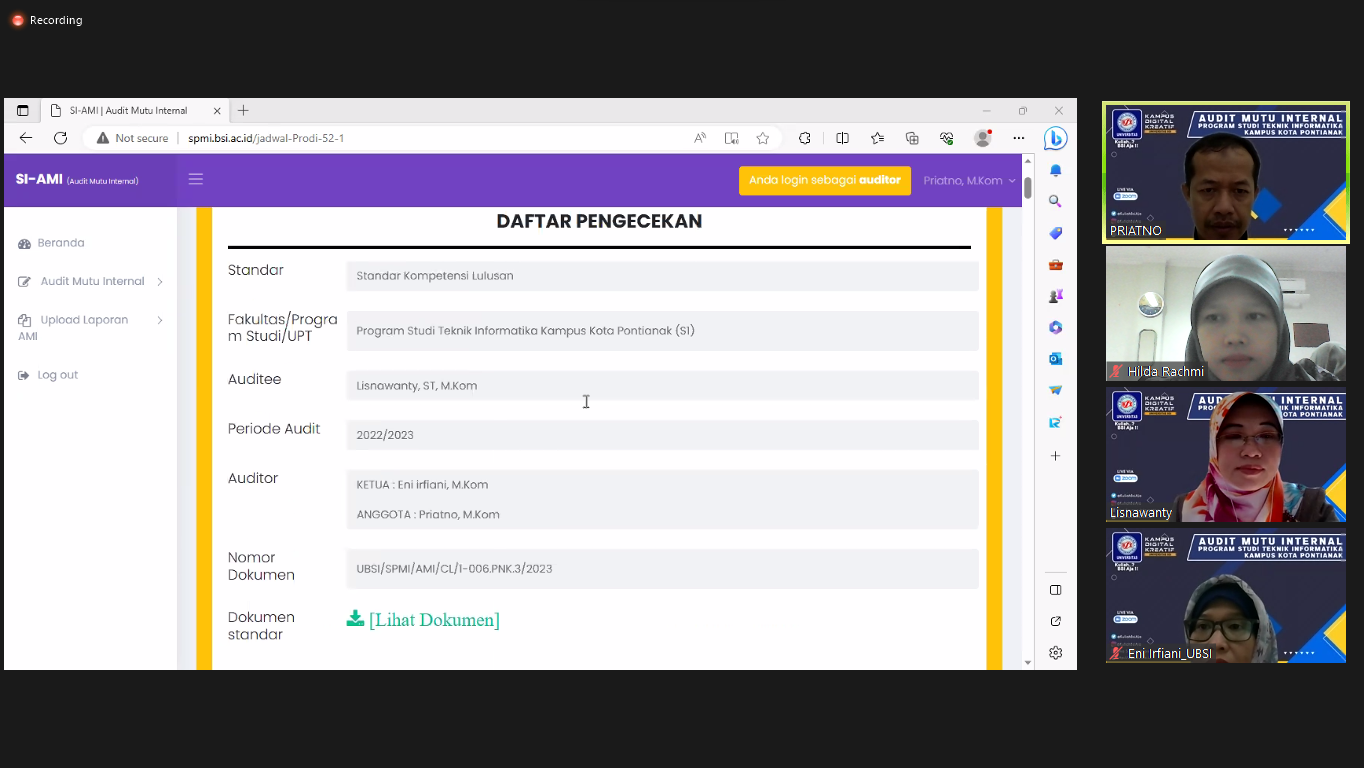1364x768 pixels.
Task: Select Lisnawanty video thumbnail
Action: point(1225,456)
